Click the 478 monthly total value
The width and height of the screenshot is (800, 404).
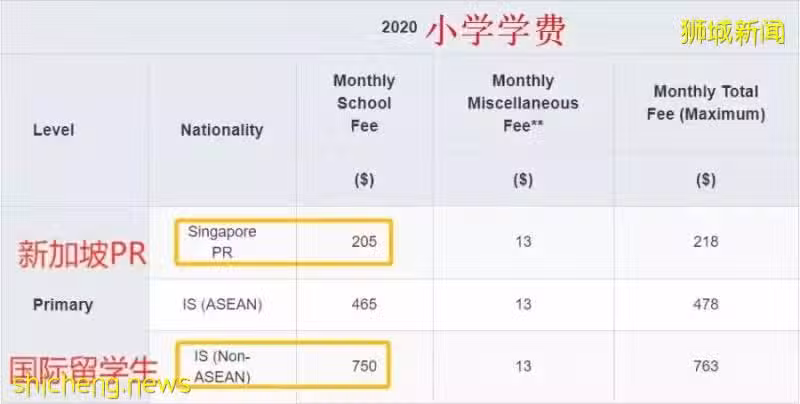[x=706, y=305]
